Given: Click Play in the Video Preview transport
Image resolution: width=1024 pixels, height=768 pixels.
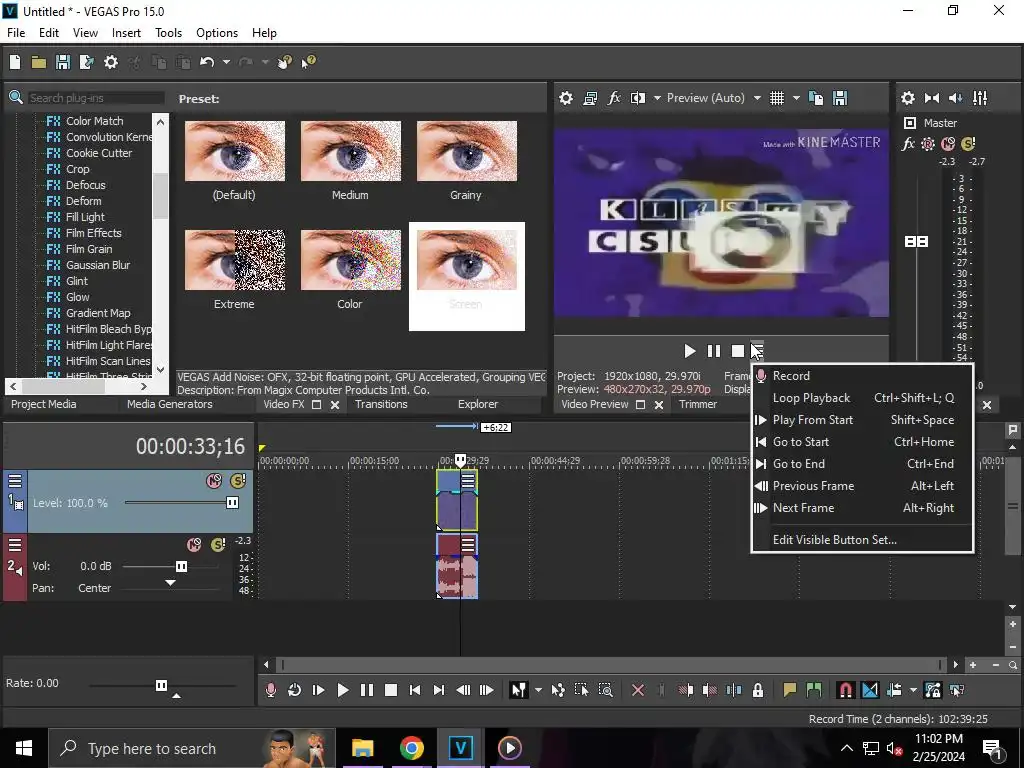Looking at the screenshot, I should click(x=690, y=351).
